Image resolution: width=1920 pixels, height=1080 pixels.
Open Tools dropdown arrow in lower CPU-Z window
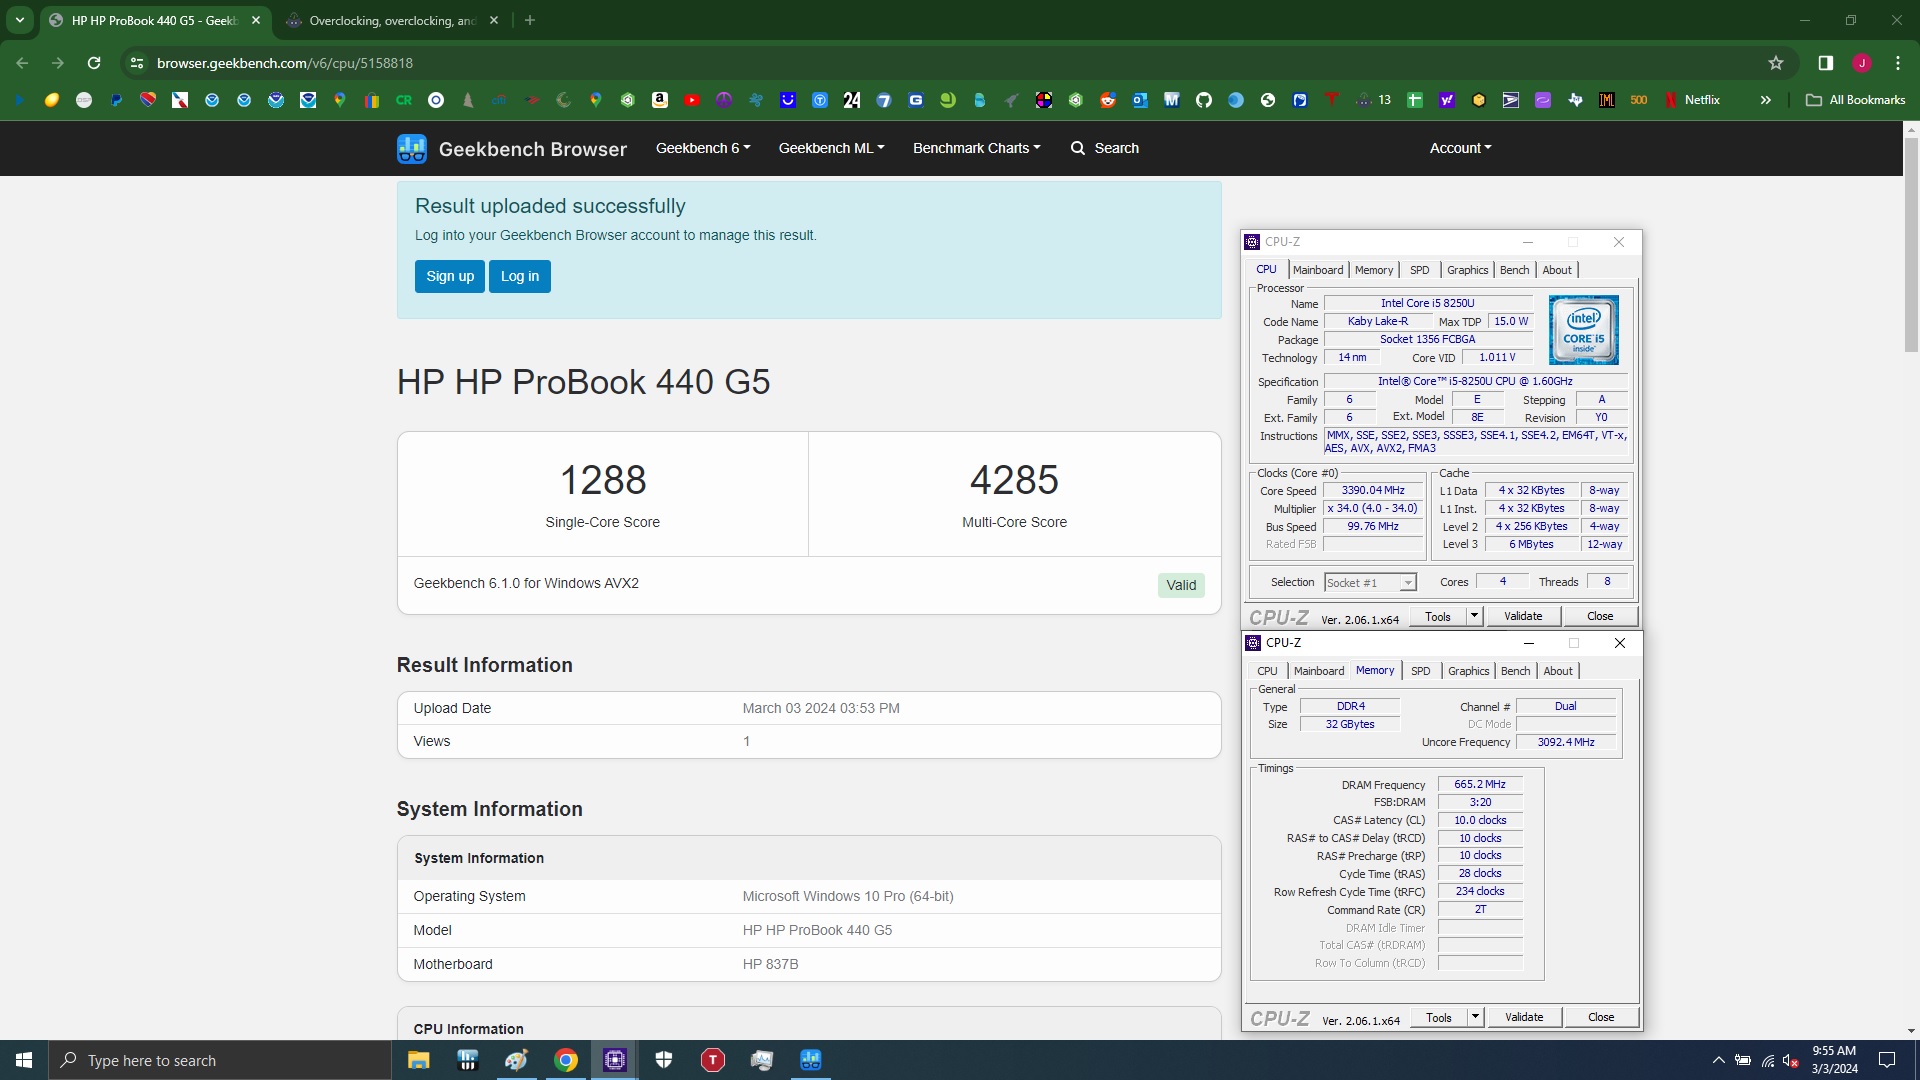point(1475,1017)
